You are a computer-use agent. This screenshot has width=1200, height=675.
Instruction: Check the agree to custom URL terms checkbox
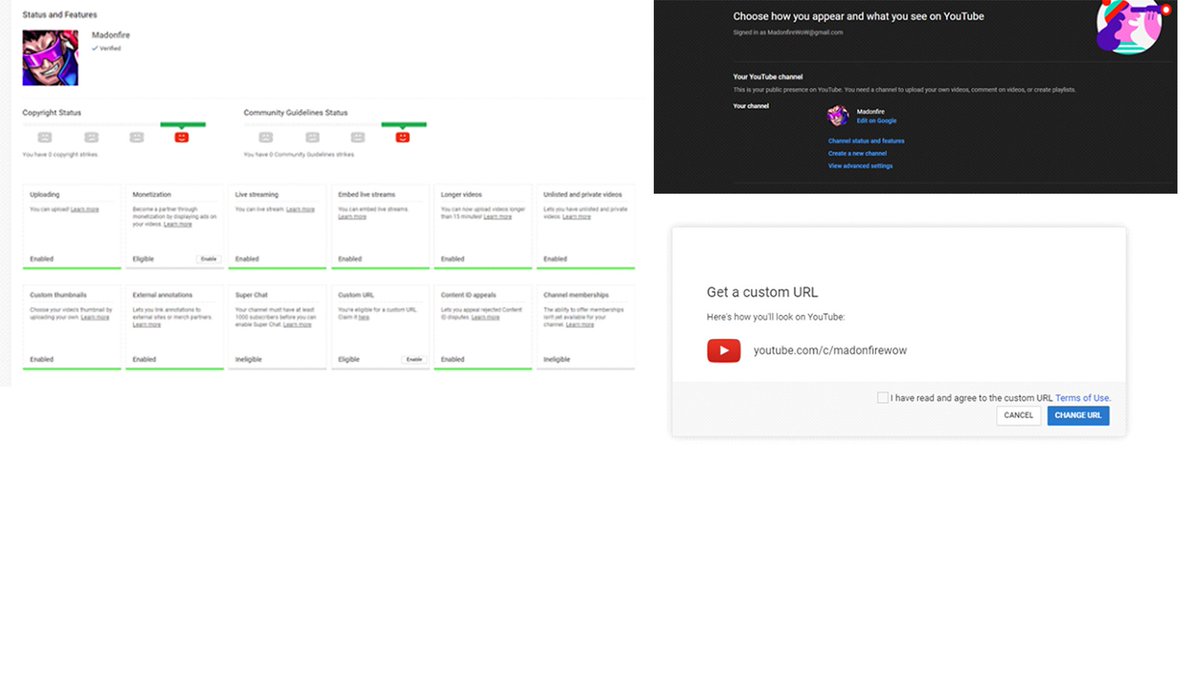[x=882, y=397]
